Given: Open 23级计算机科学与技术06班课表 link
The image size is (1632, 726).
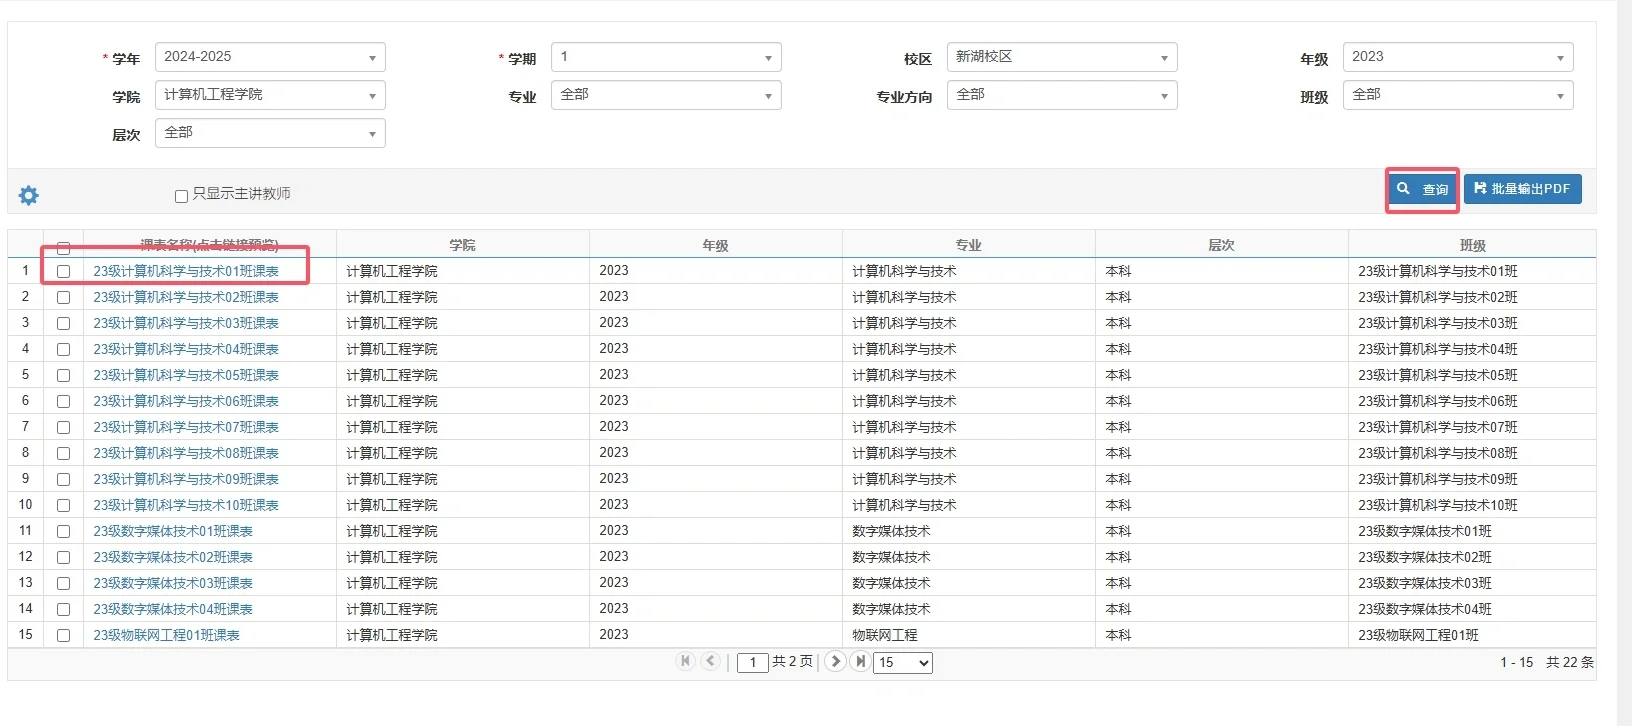Looking at the screenshot, I should pos(186,401).
